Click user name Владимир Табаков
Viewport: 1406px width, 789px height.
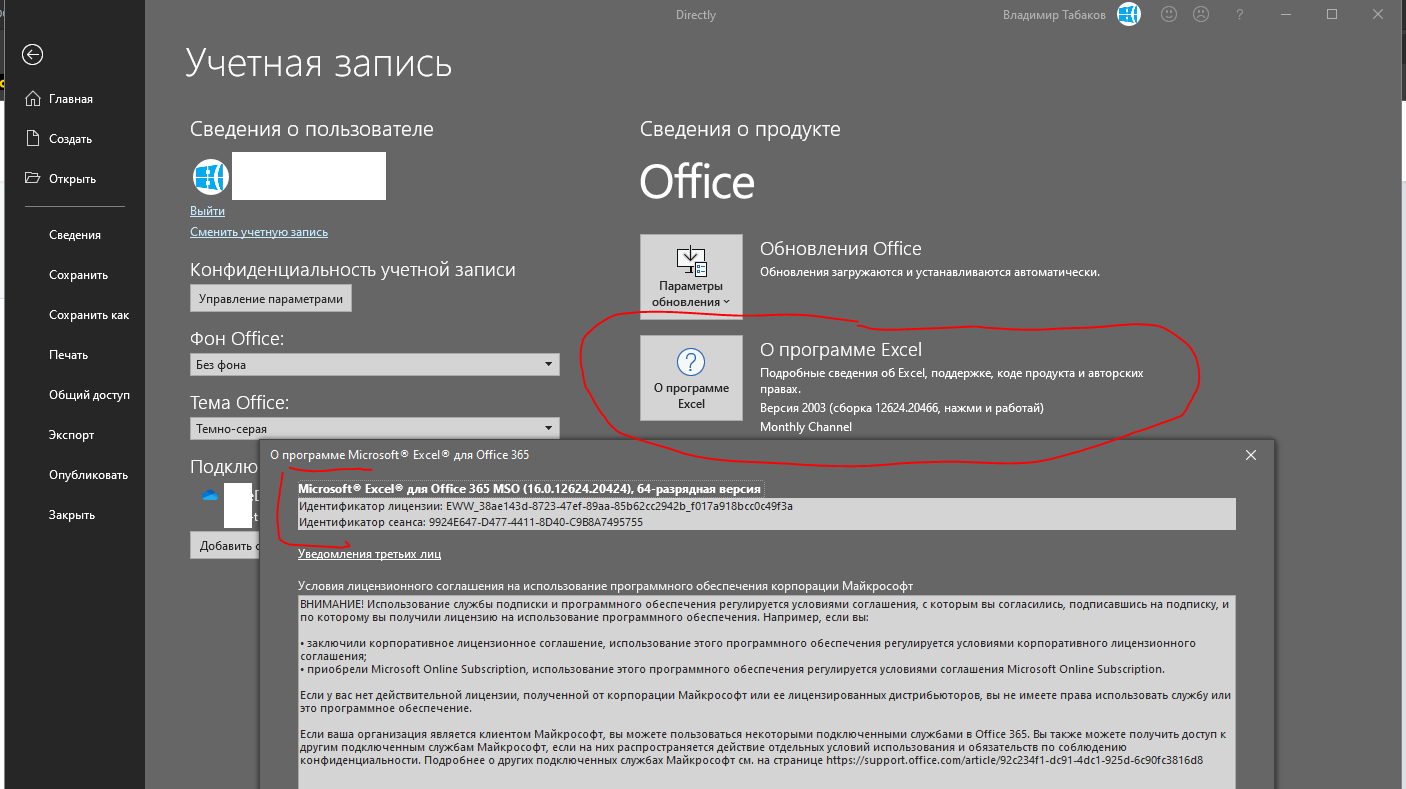[1055, 15]
